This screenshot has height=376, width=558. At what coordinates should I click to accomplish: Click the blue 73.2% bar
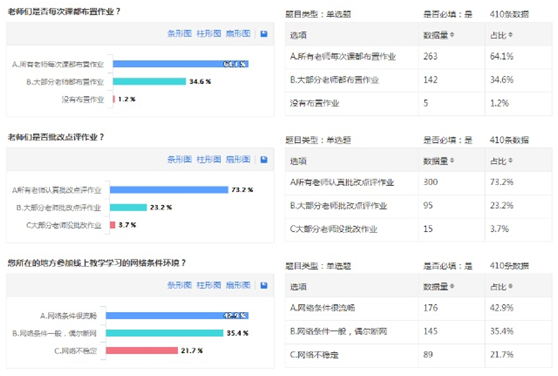point(169,190)
